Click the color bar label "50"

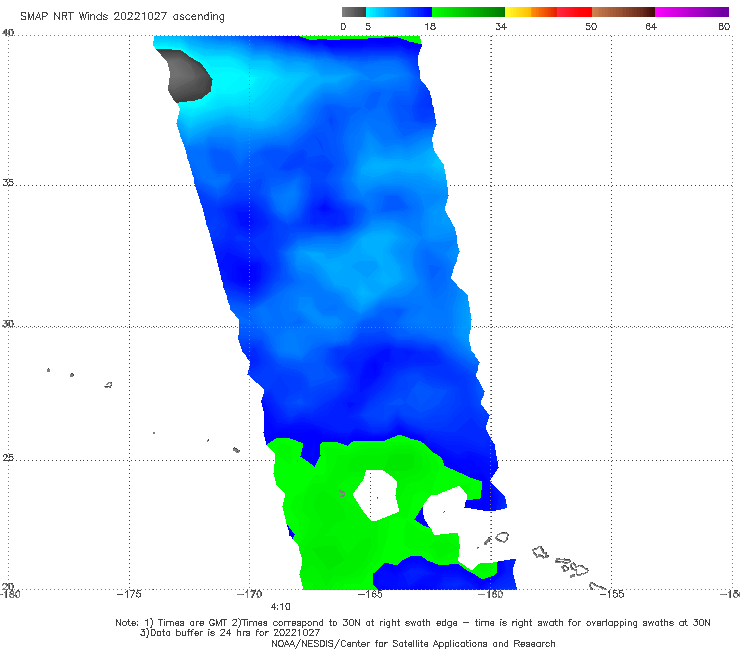tap(591, 26)
